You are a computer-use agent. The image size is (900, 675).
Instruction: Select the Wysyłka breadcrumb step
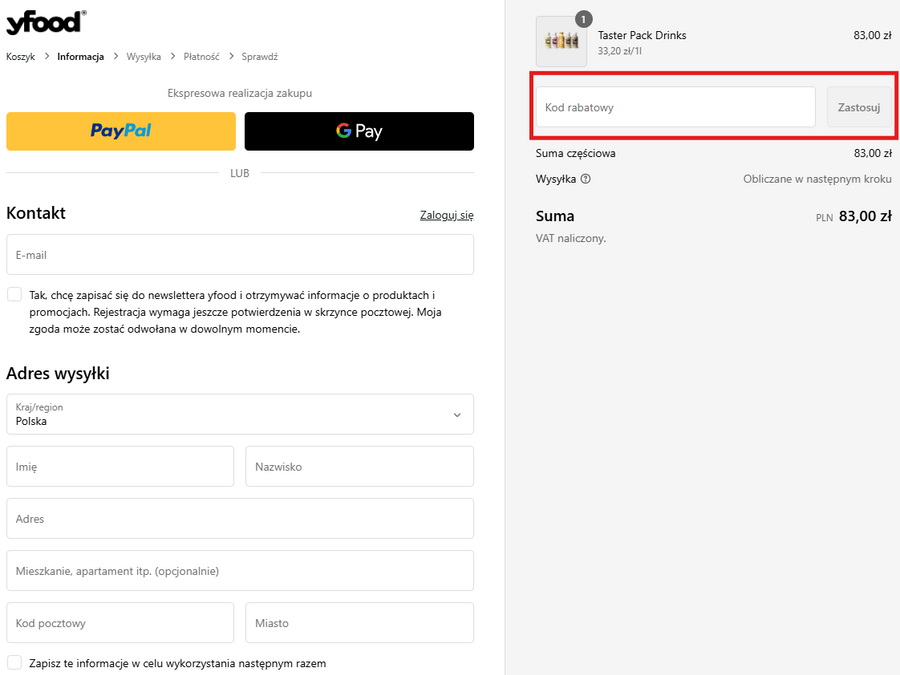coord(143,57)
